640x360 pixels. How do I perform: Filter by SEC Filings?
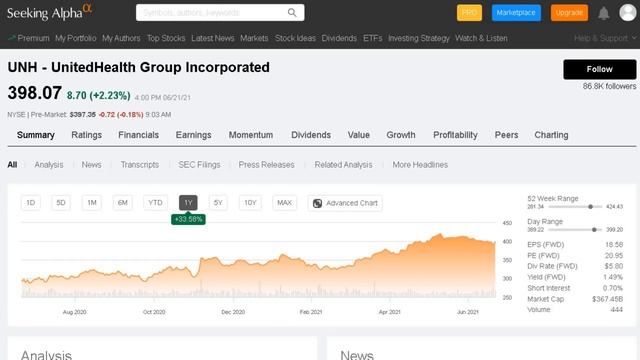(x=199, y=165)
